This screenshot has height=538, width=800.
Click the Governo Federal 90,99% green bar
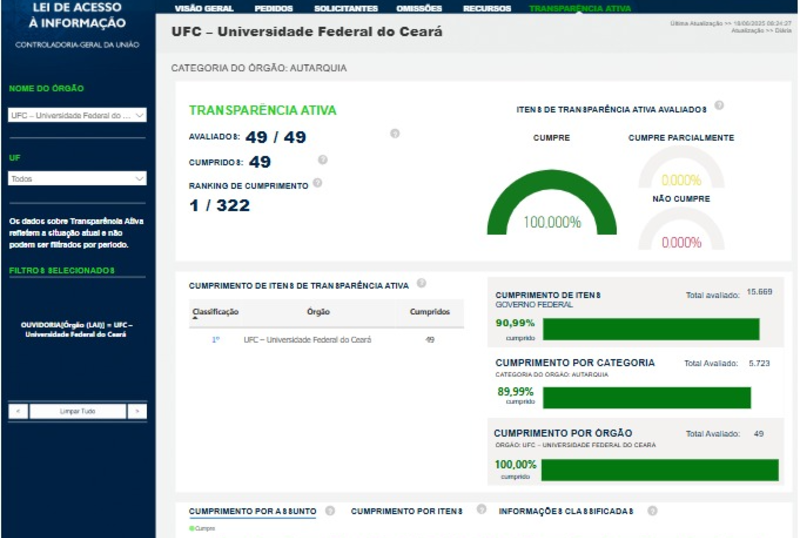coord(651,329)
